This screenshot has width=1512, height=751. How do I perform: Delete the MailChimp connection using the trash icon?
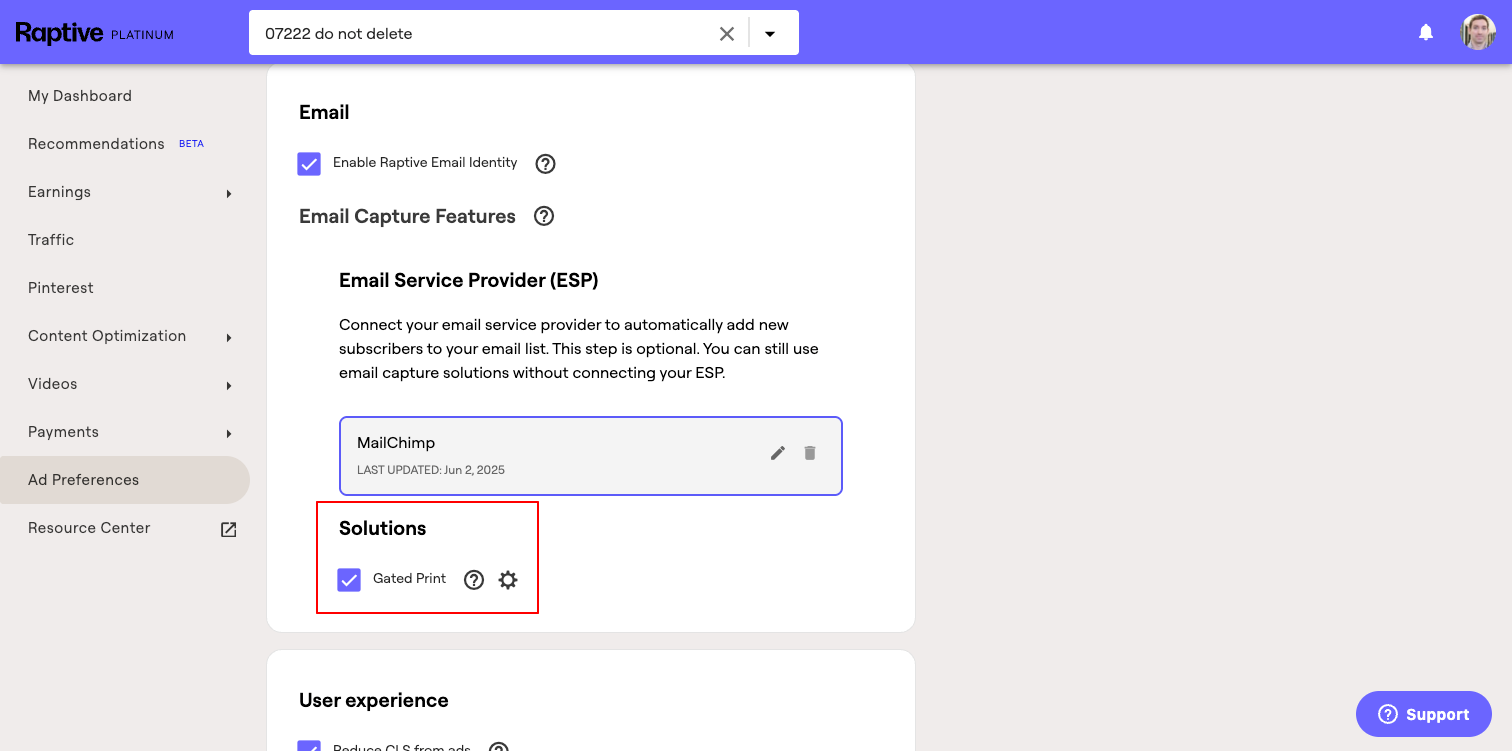click(x=810, y=453)
